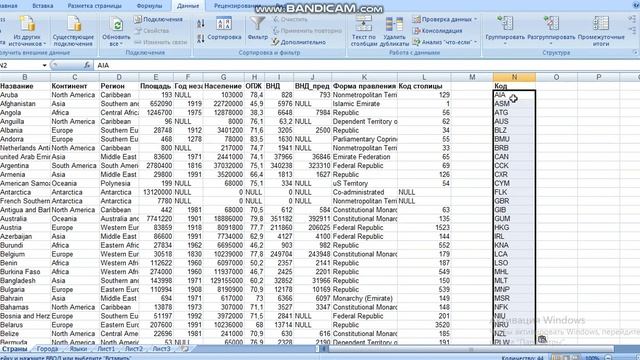The image size is (640, 360).
Task: Click the Форма правления header cell
Action: (x=364, y=86)
